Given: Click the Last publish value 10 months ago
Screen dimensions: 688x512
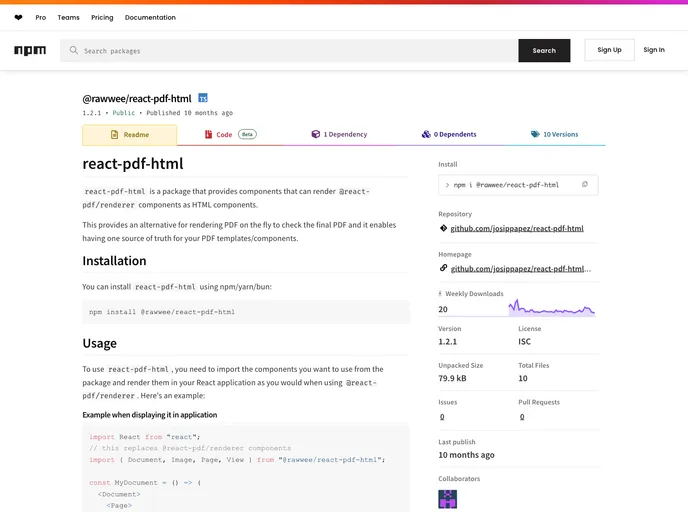Looking at the screenshot, I should (x=466, y=455).
